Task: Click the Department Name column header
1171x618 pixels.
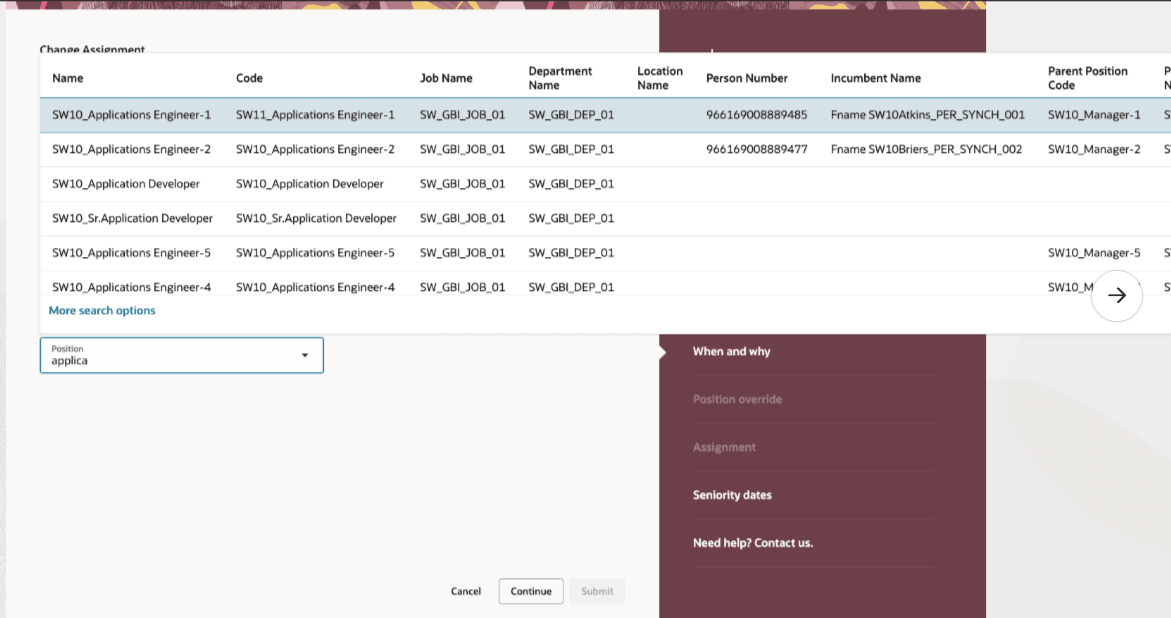Action: tap(560, 78)
